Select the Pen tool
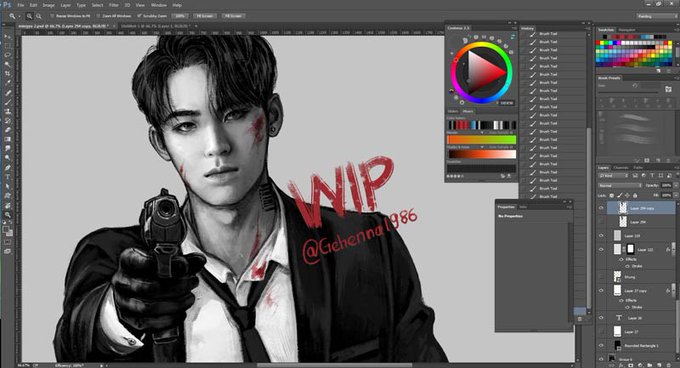 7,167
